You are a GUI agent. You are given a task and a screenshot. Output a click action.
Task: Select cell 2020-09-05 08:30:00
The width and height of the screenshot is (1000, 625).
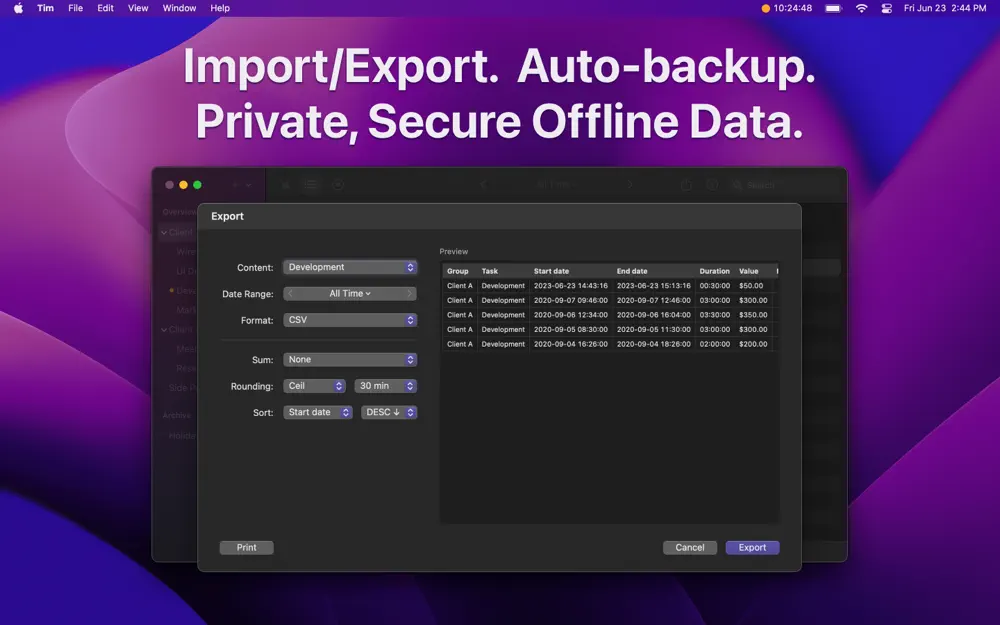(x=571, y=330)
